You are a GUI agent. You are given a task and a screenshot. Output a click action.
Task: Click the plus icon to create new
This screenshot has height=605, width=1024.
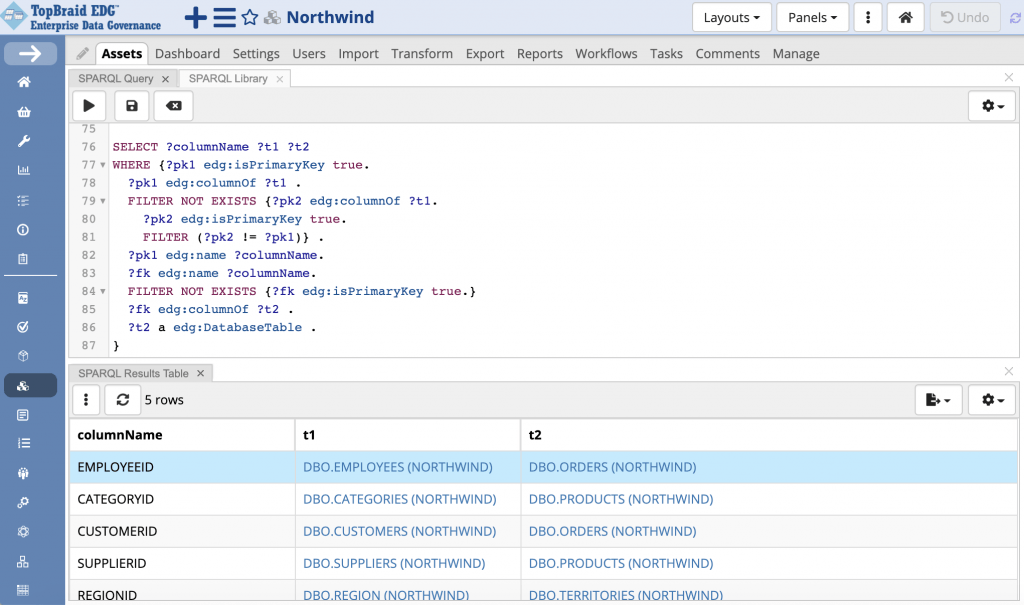point(195,18)
